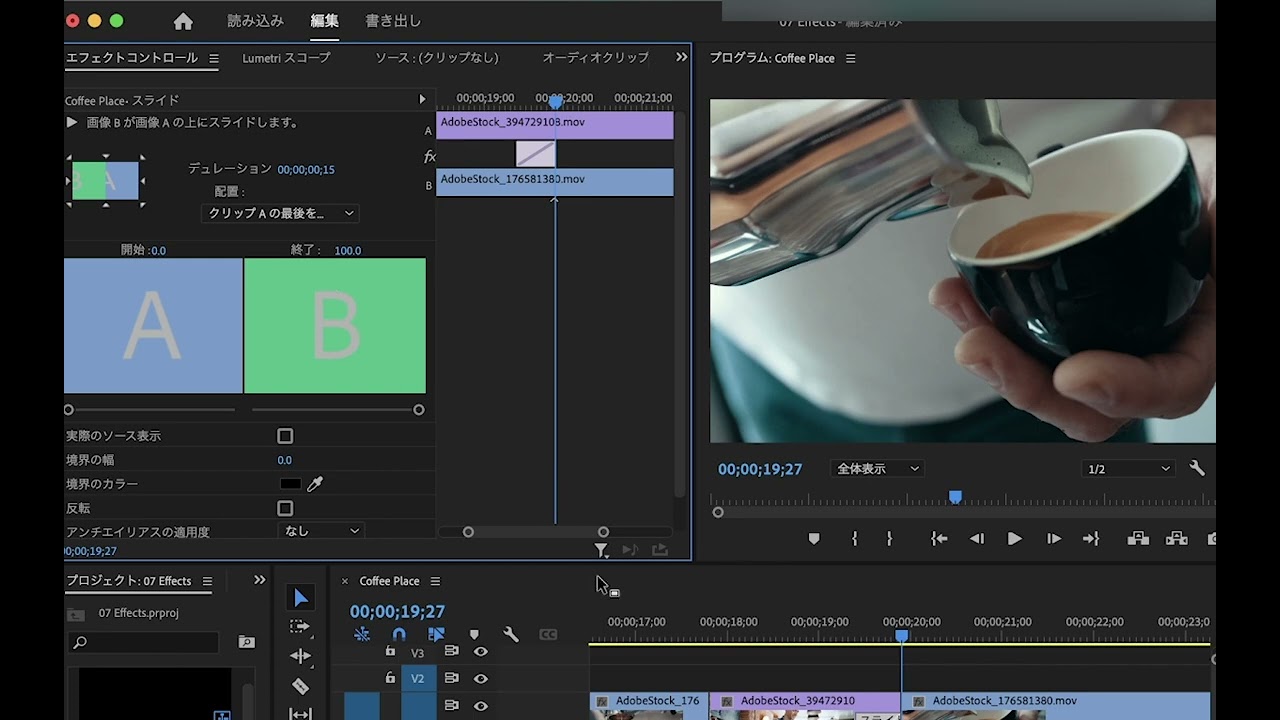Viewport: 1280px width, 720px height.
Task: Click the Home icon in top bar
Action: click(x=183, y=21)
